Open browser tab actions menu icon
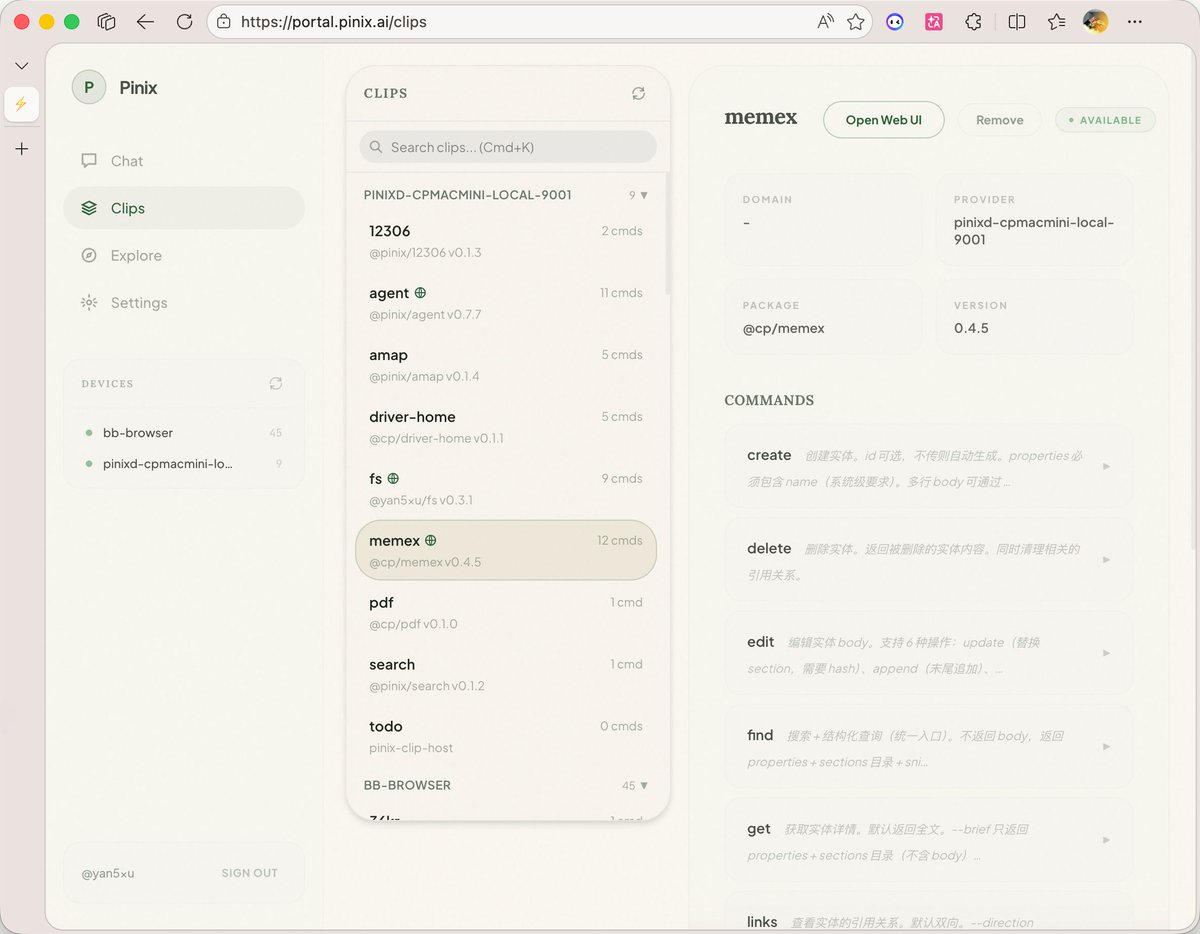Screen dimensions: 1200x934 (106, 22)
